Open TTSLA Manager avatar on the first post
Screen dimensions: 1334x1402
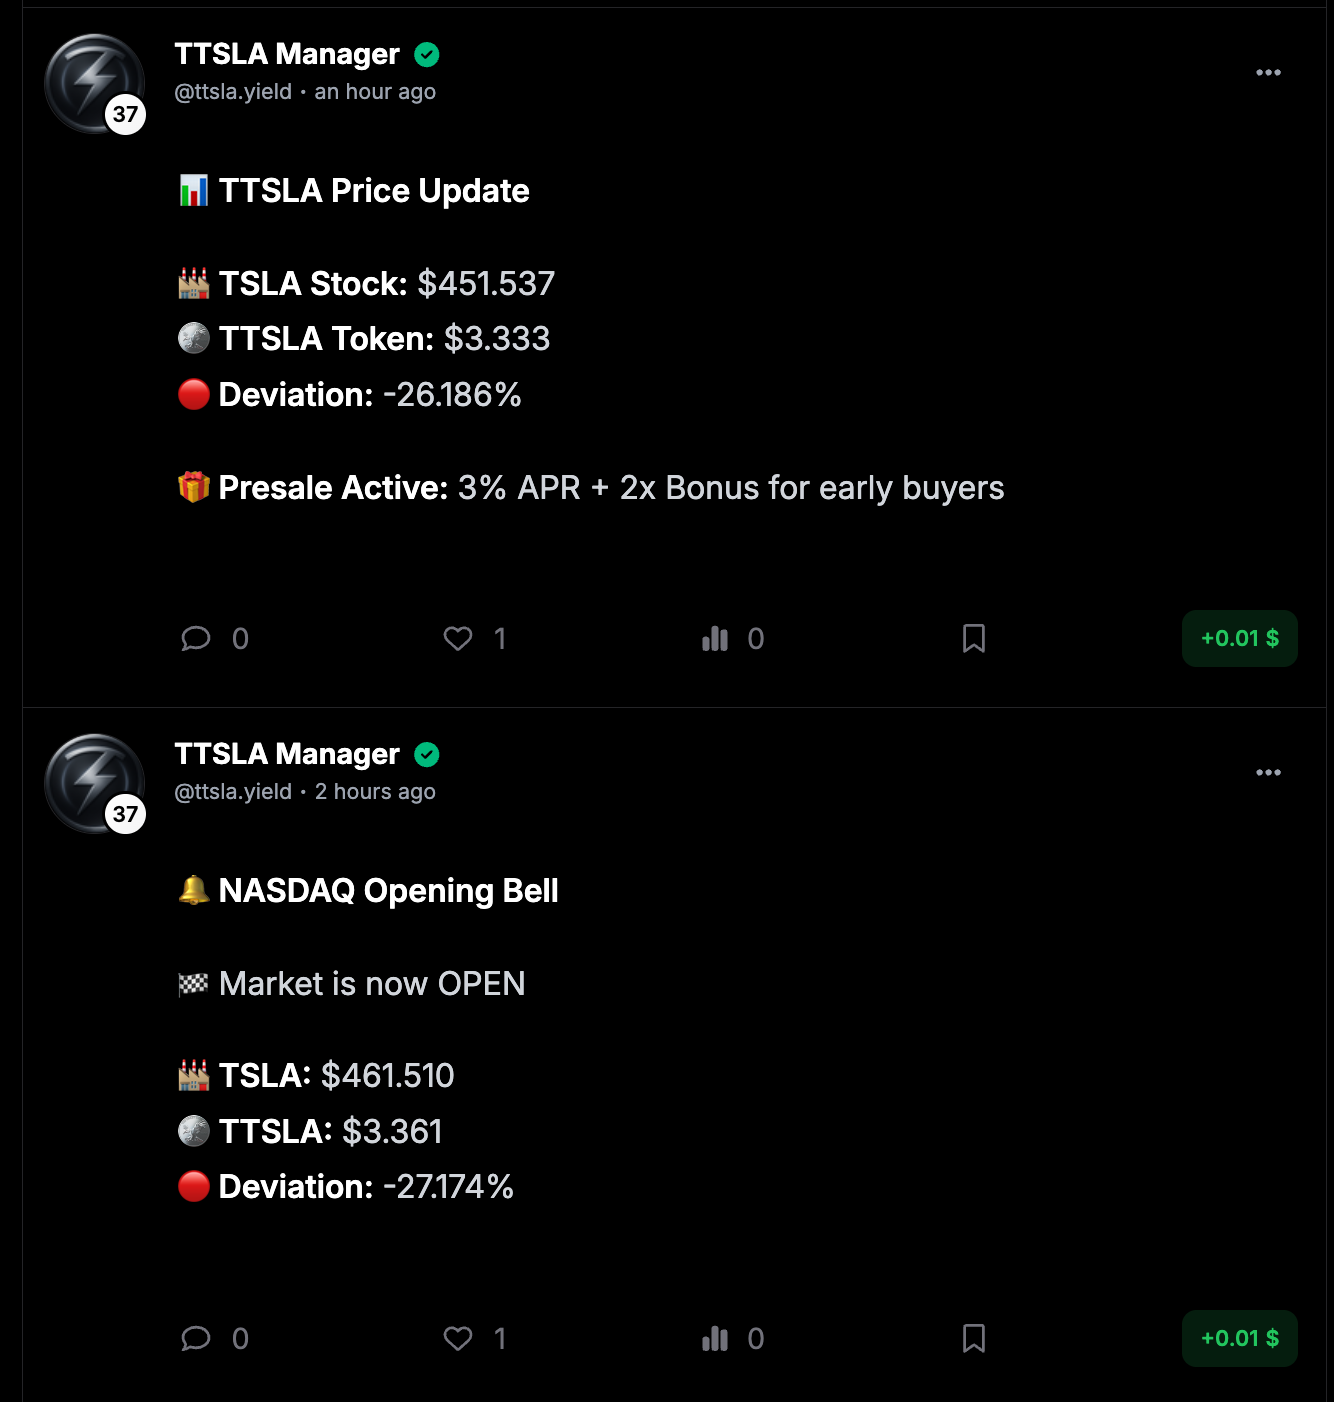[94, 84]
